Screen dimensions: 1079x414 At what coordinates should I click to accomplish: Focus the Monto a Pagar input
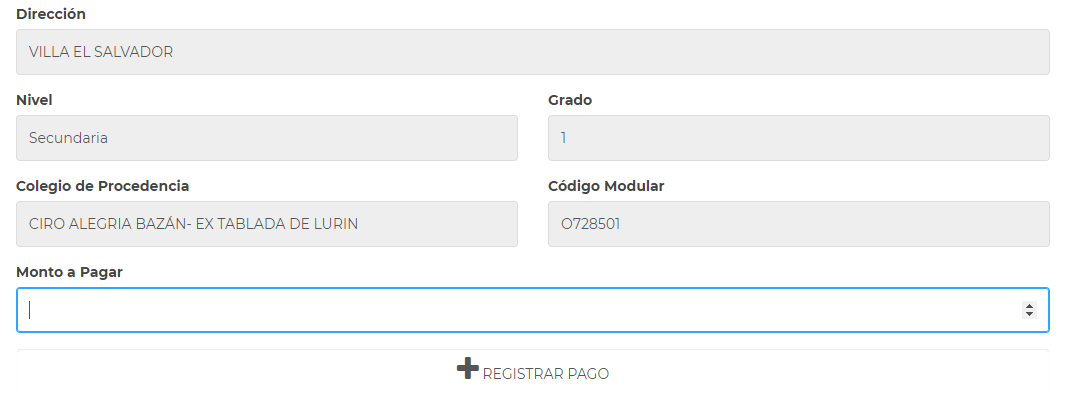point(520,310)
